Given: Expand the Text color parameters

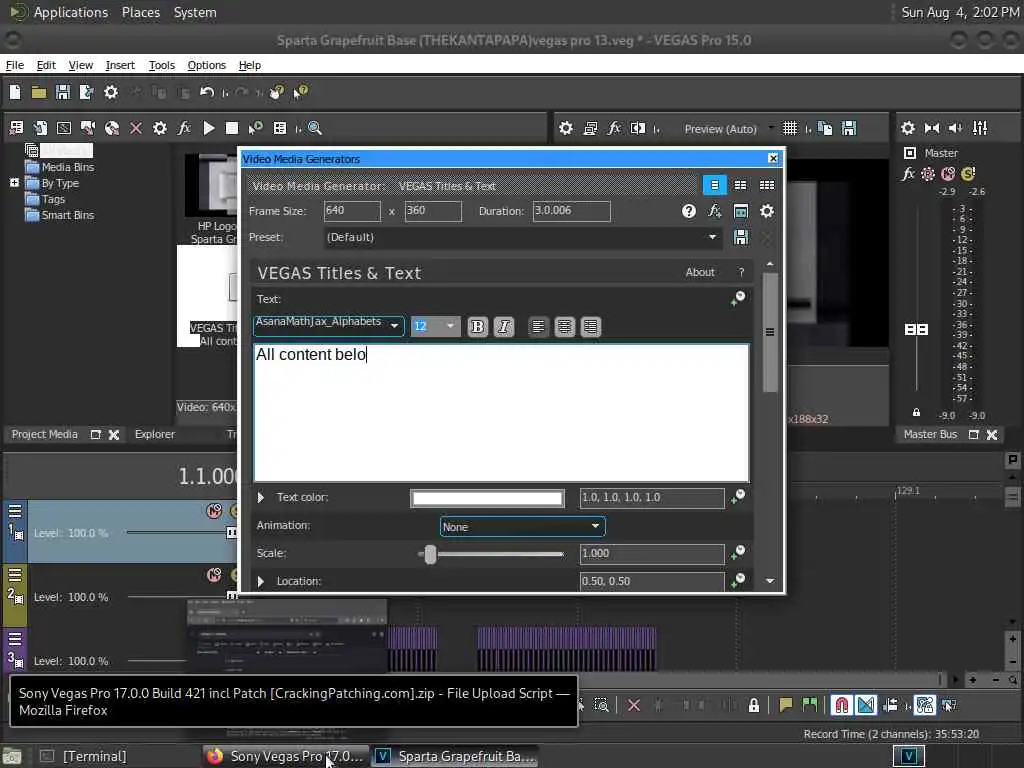Looking at the screenshot, I should coord(261,498).
